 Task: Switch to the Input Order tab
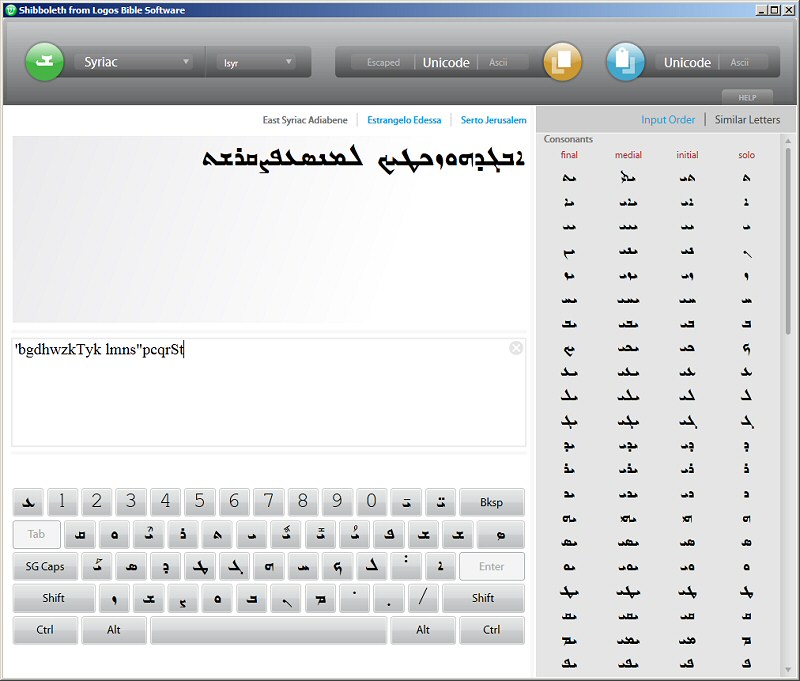click(668, 120)
